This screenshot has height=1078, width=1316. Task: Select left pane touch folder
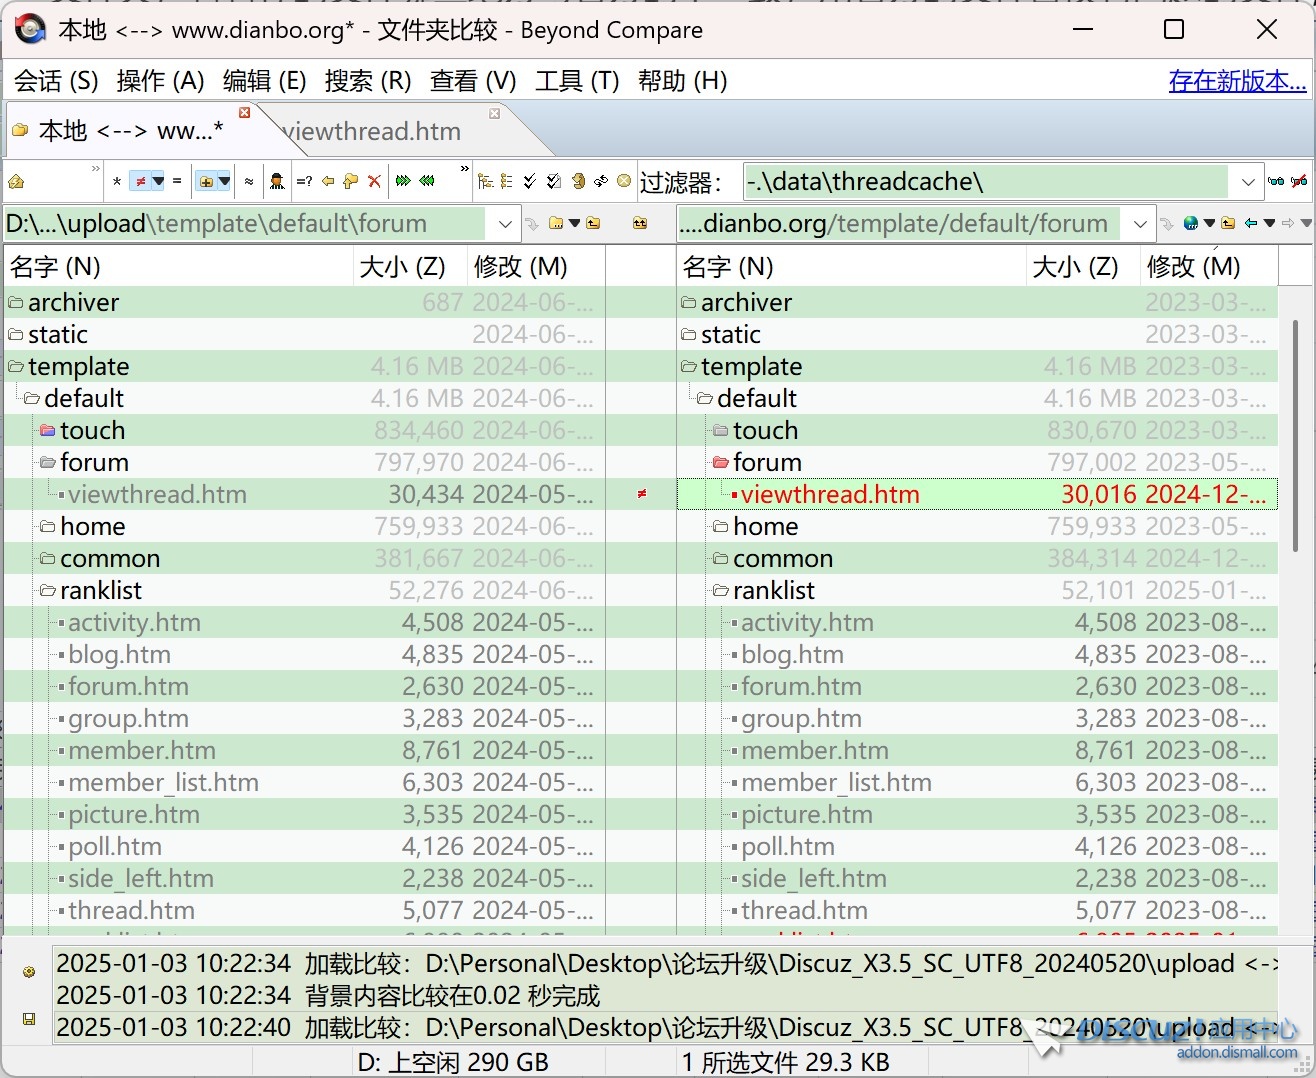[92, 430]
